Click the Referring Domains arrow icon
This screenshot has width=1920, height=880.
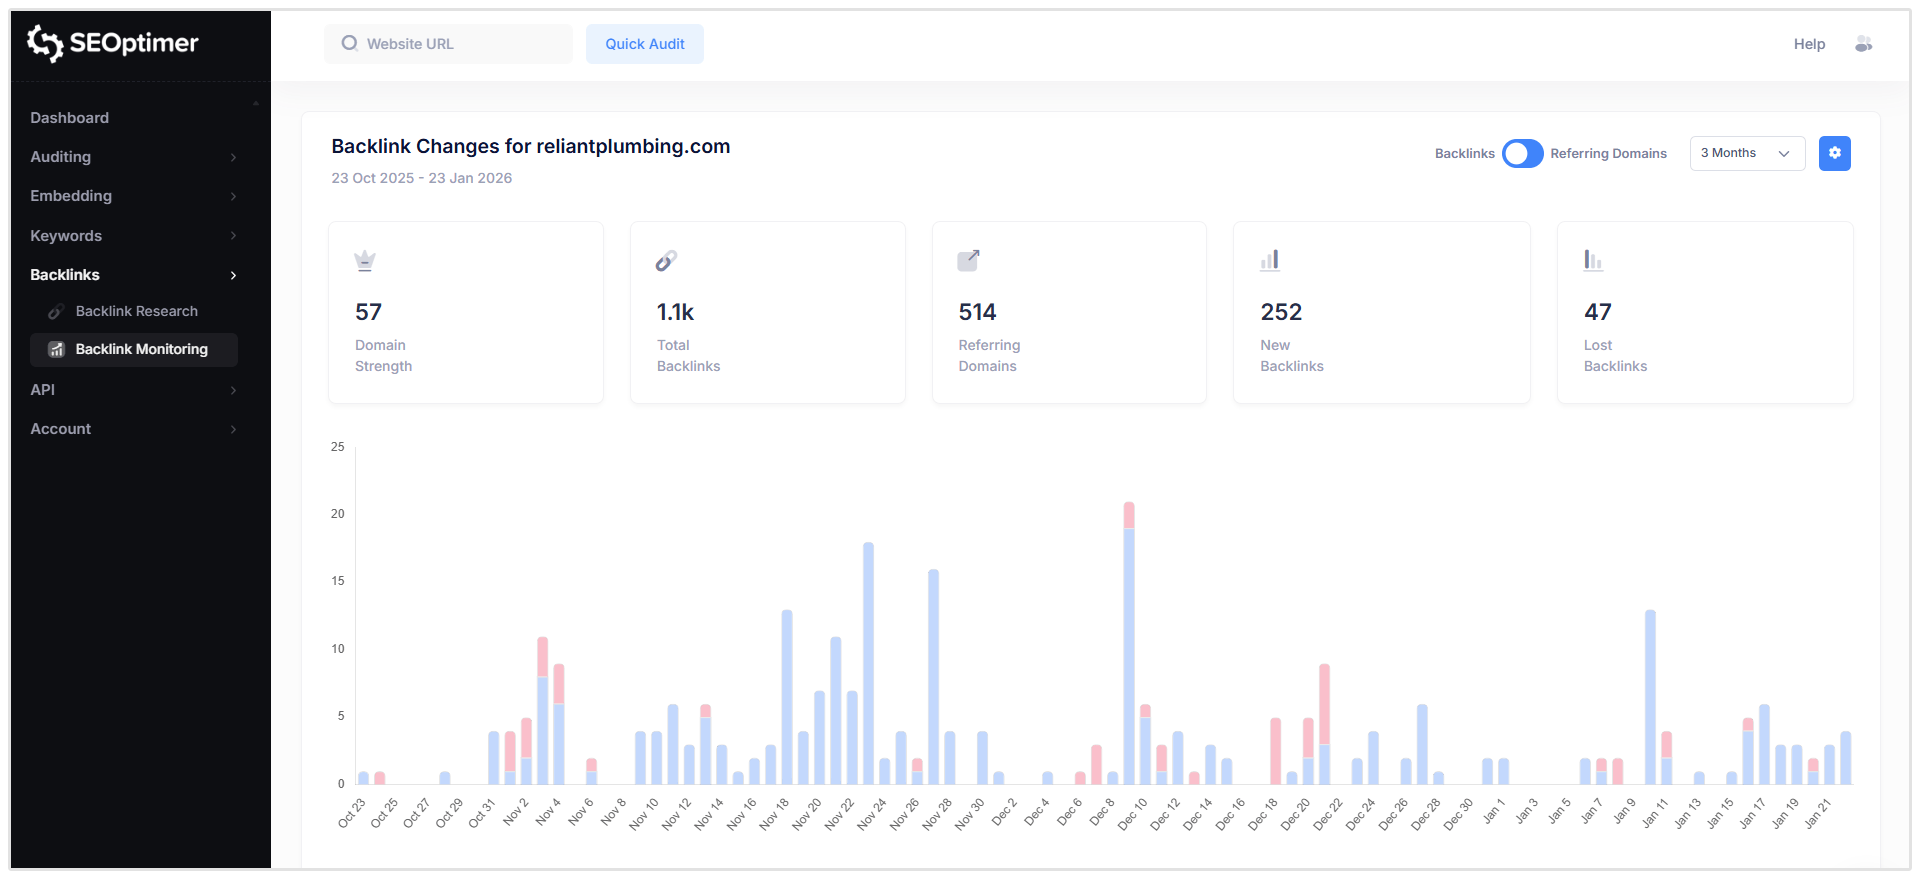point(968,261)
